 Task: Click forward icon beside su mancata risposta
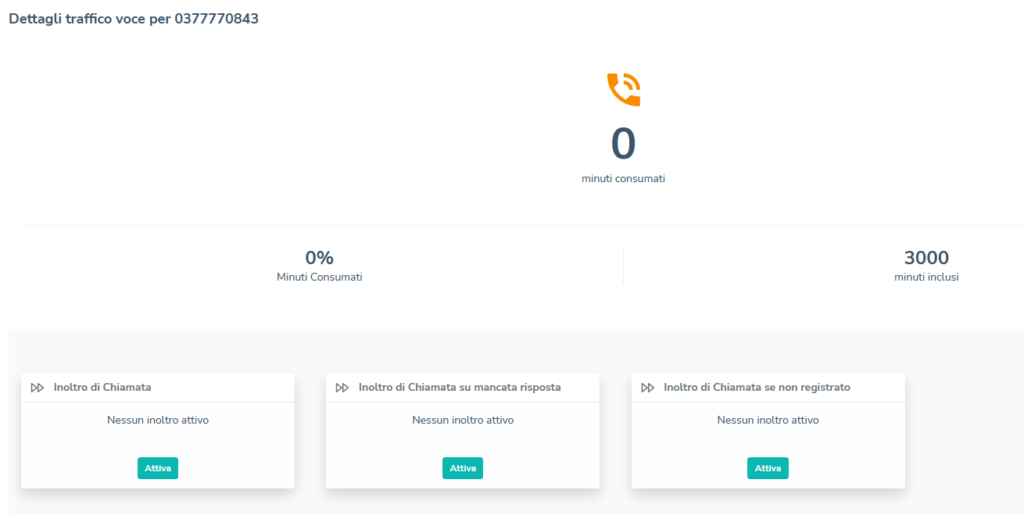pos(342,388)
